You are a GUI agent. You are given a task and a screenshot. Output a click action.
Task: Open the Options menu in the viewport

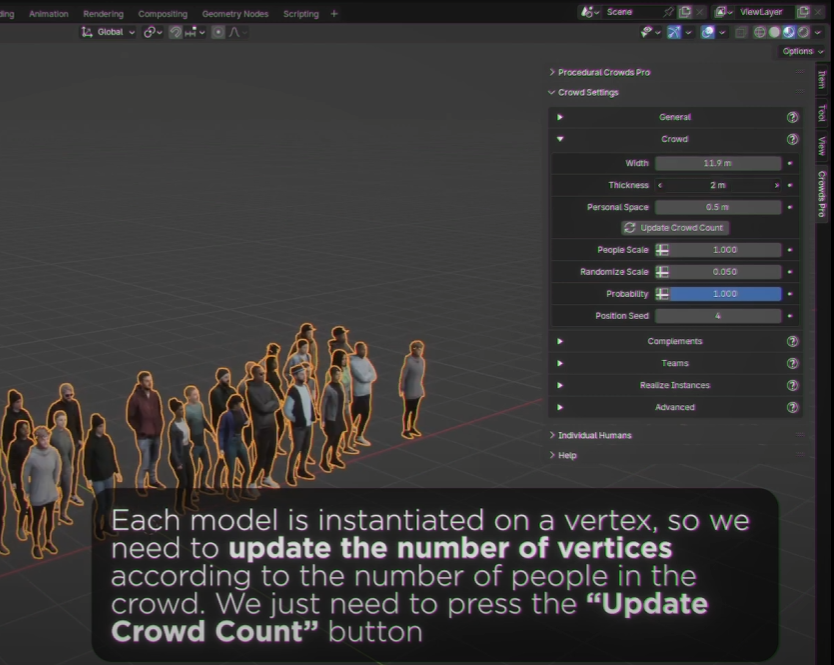point(800,51)
